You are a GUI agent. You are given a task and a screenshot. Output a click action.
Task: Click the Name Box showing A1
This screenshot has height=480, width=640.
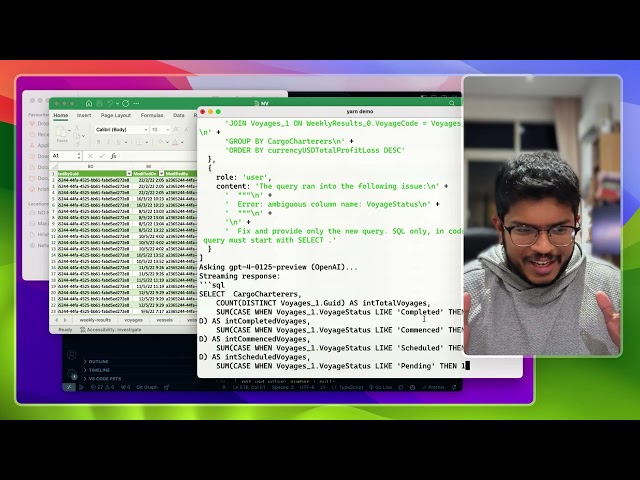click(x=66, y=156)
